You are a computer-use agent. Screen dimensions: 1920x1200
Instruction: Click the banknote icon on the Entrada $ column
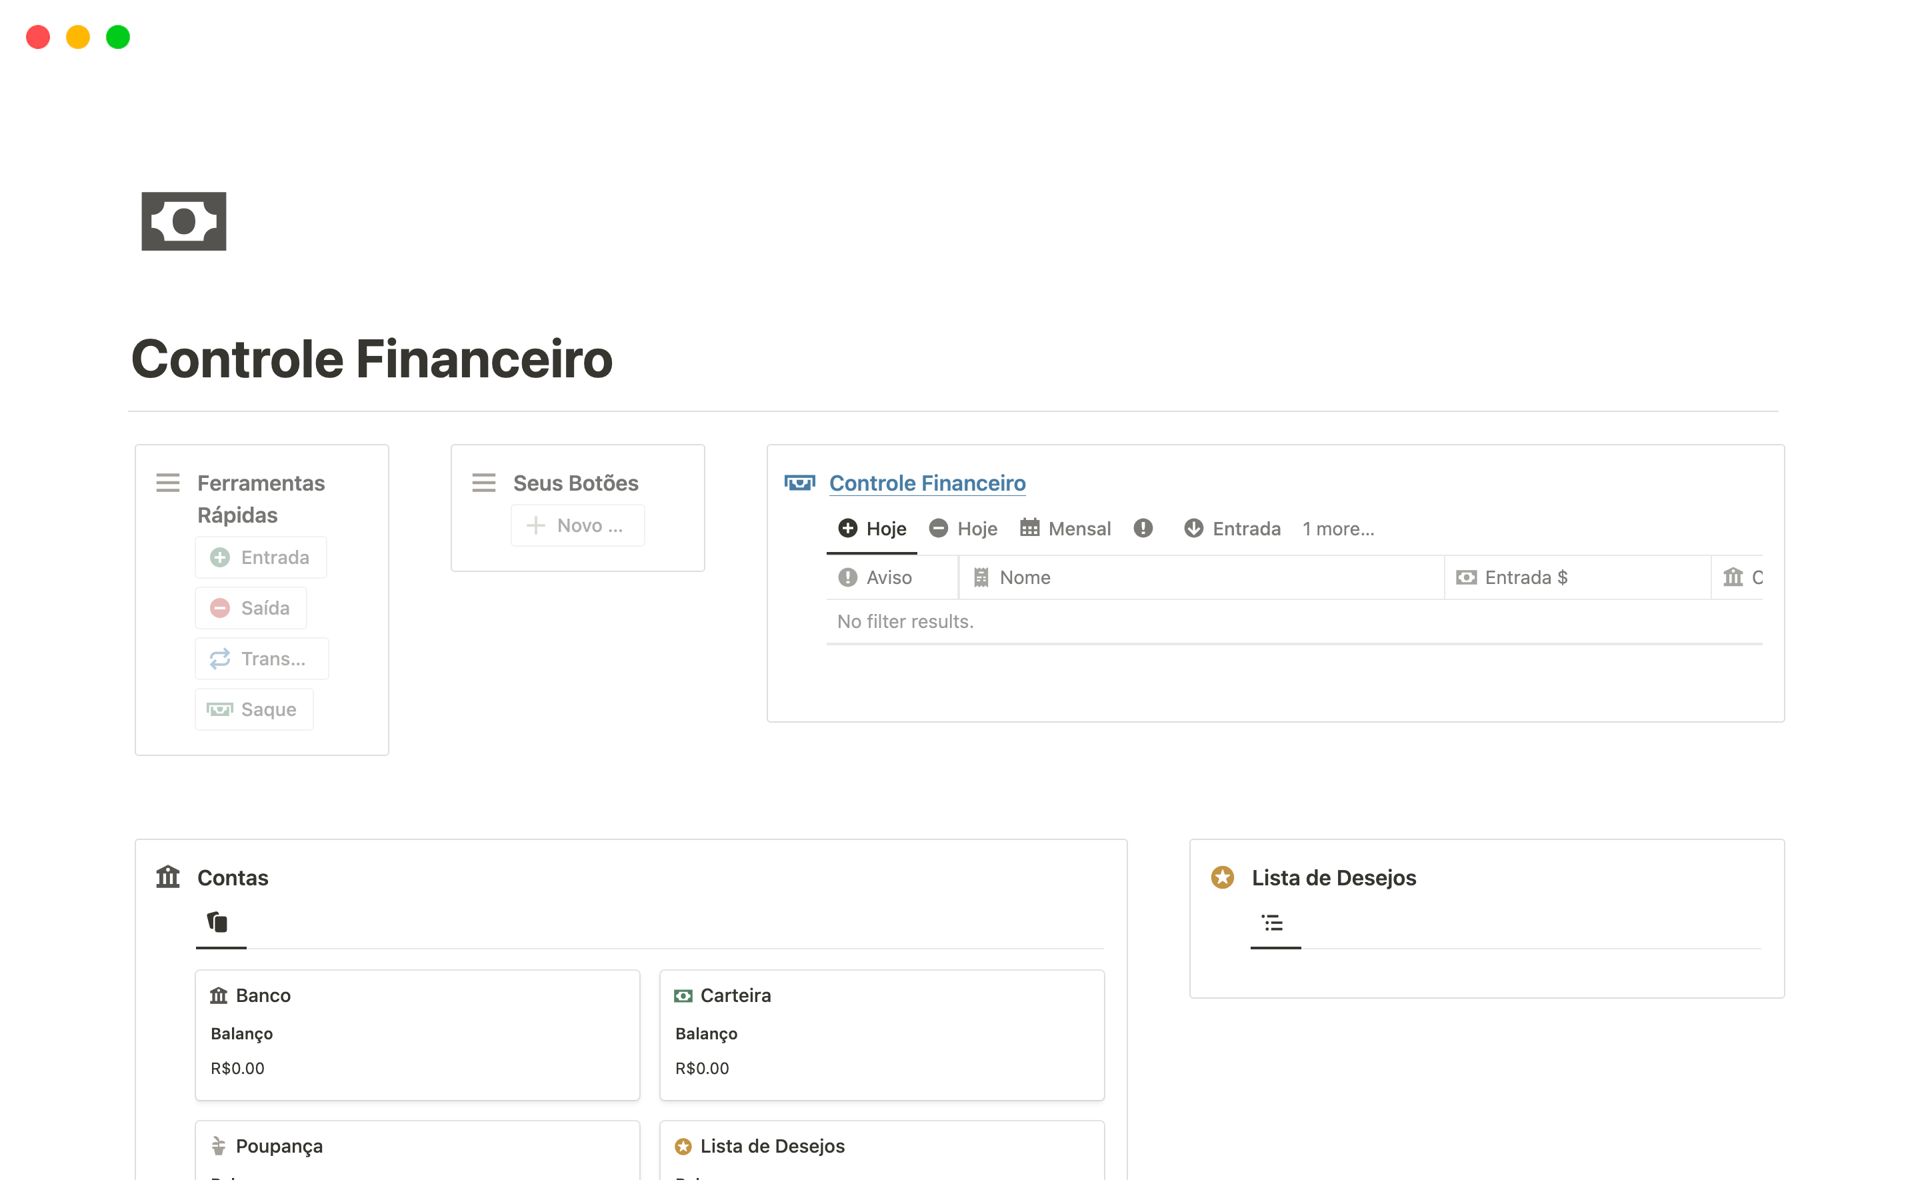(x=1467, y=577)
